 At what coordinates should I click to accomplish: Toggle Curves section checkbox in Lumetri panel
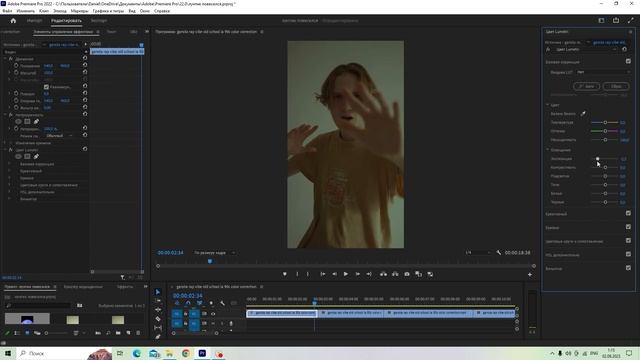point(628,227)
